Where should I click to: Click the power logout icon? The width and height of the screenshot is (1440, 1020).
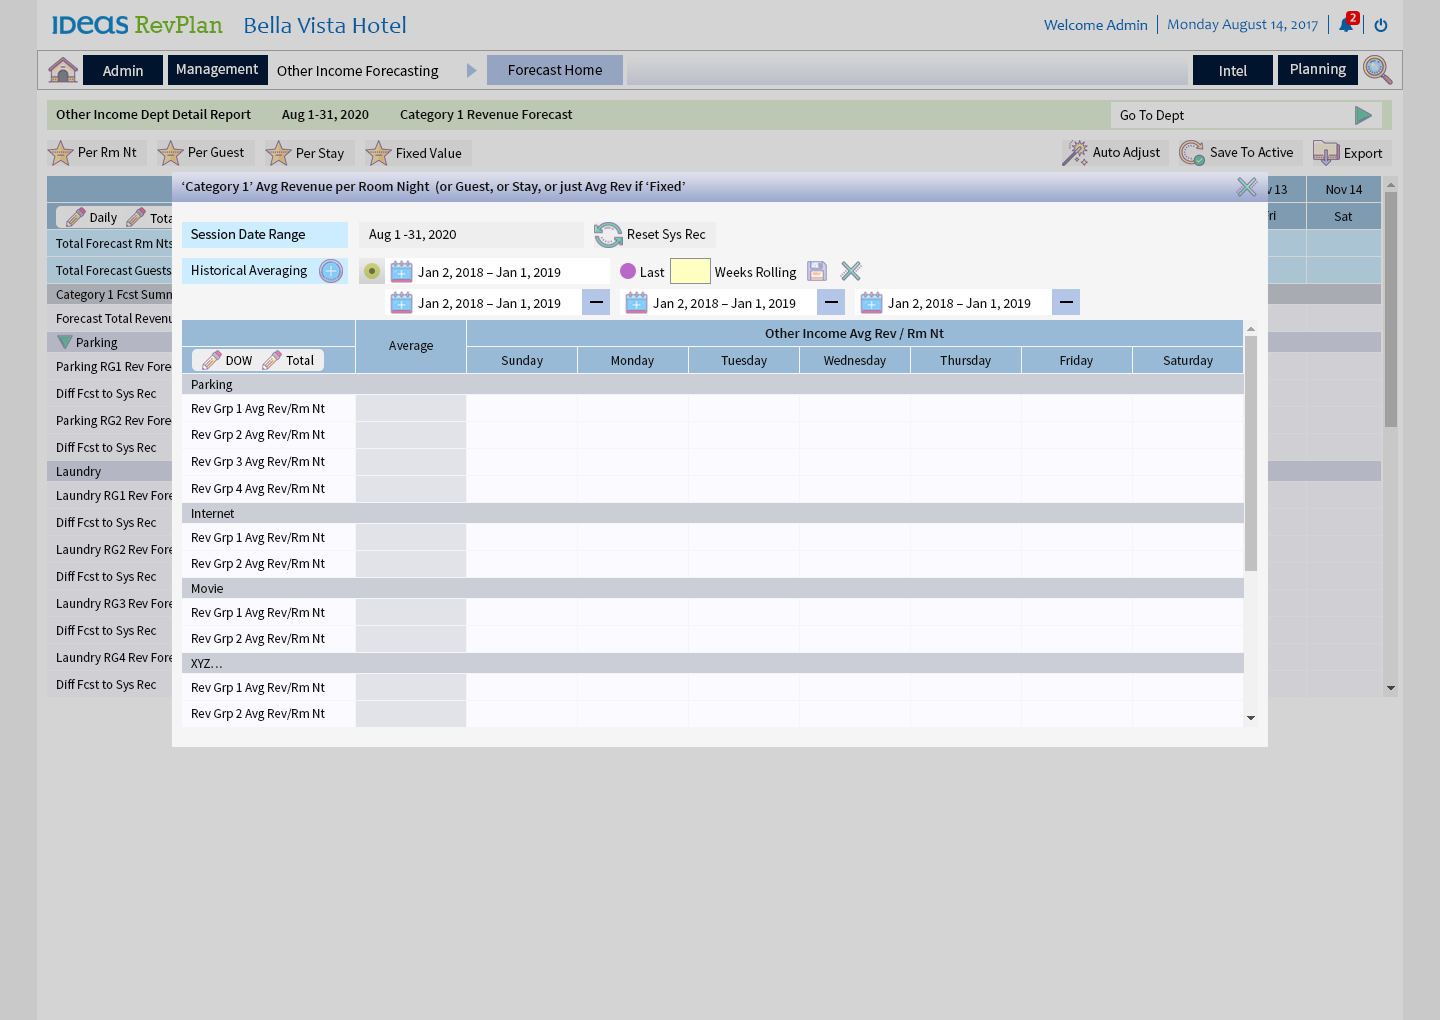1381,25
